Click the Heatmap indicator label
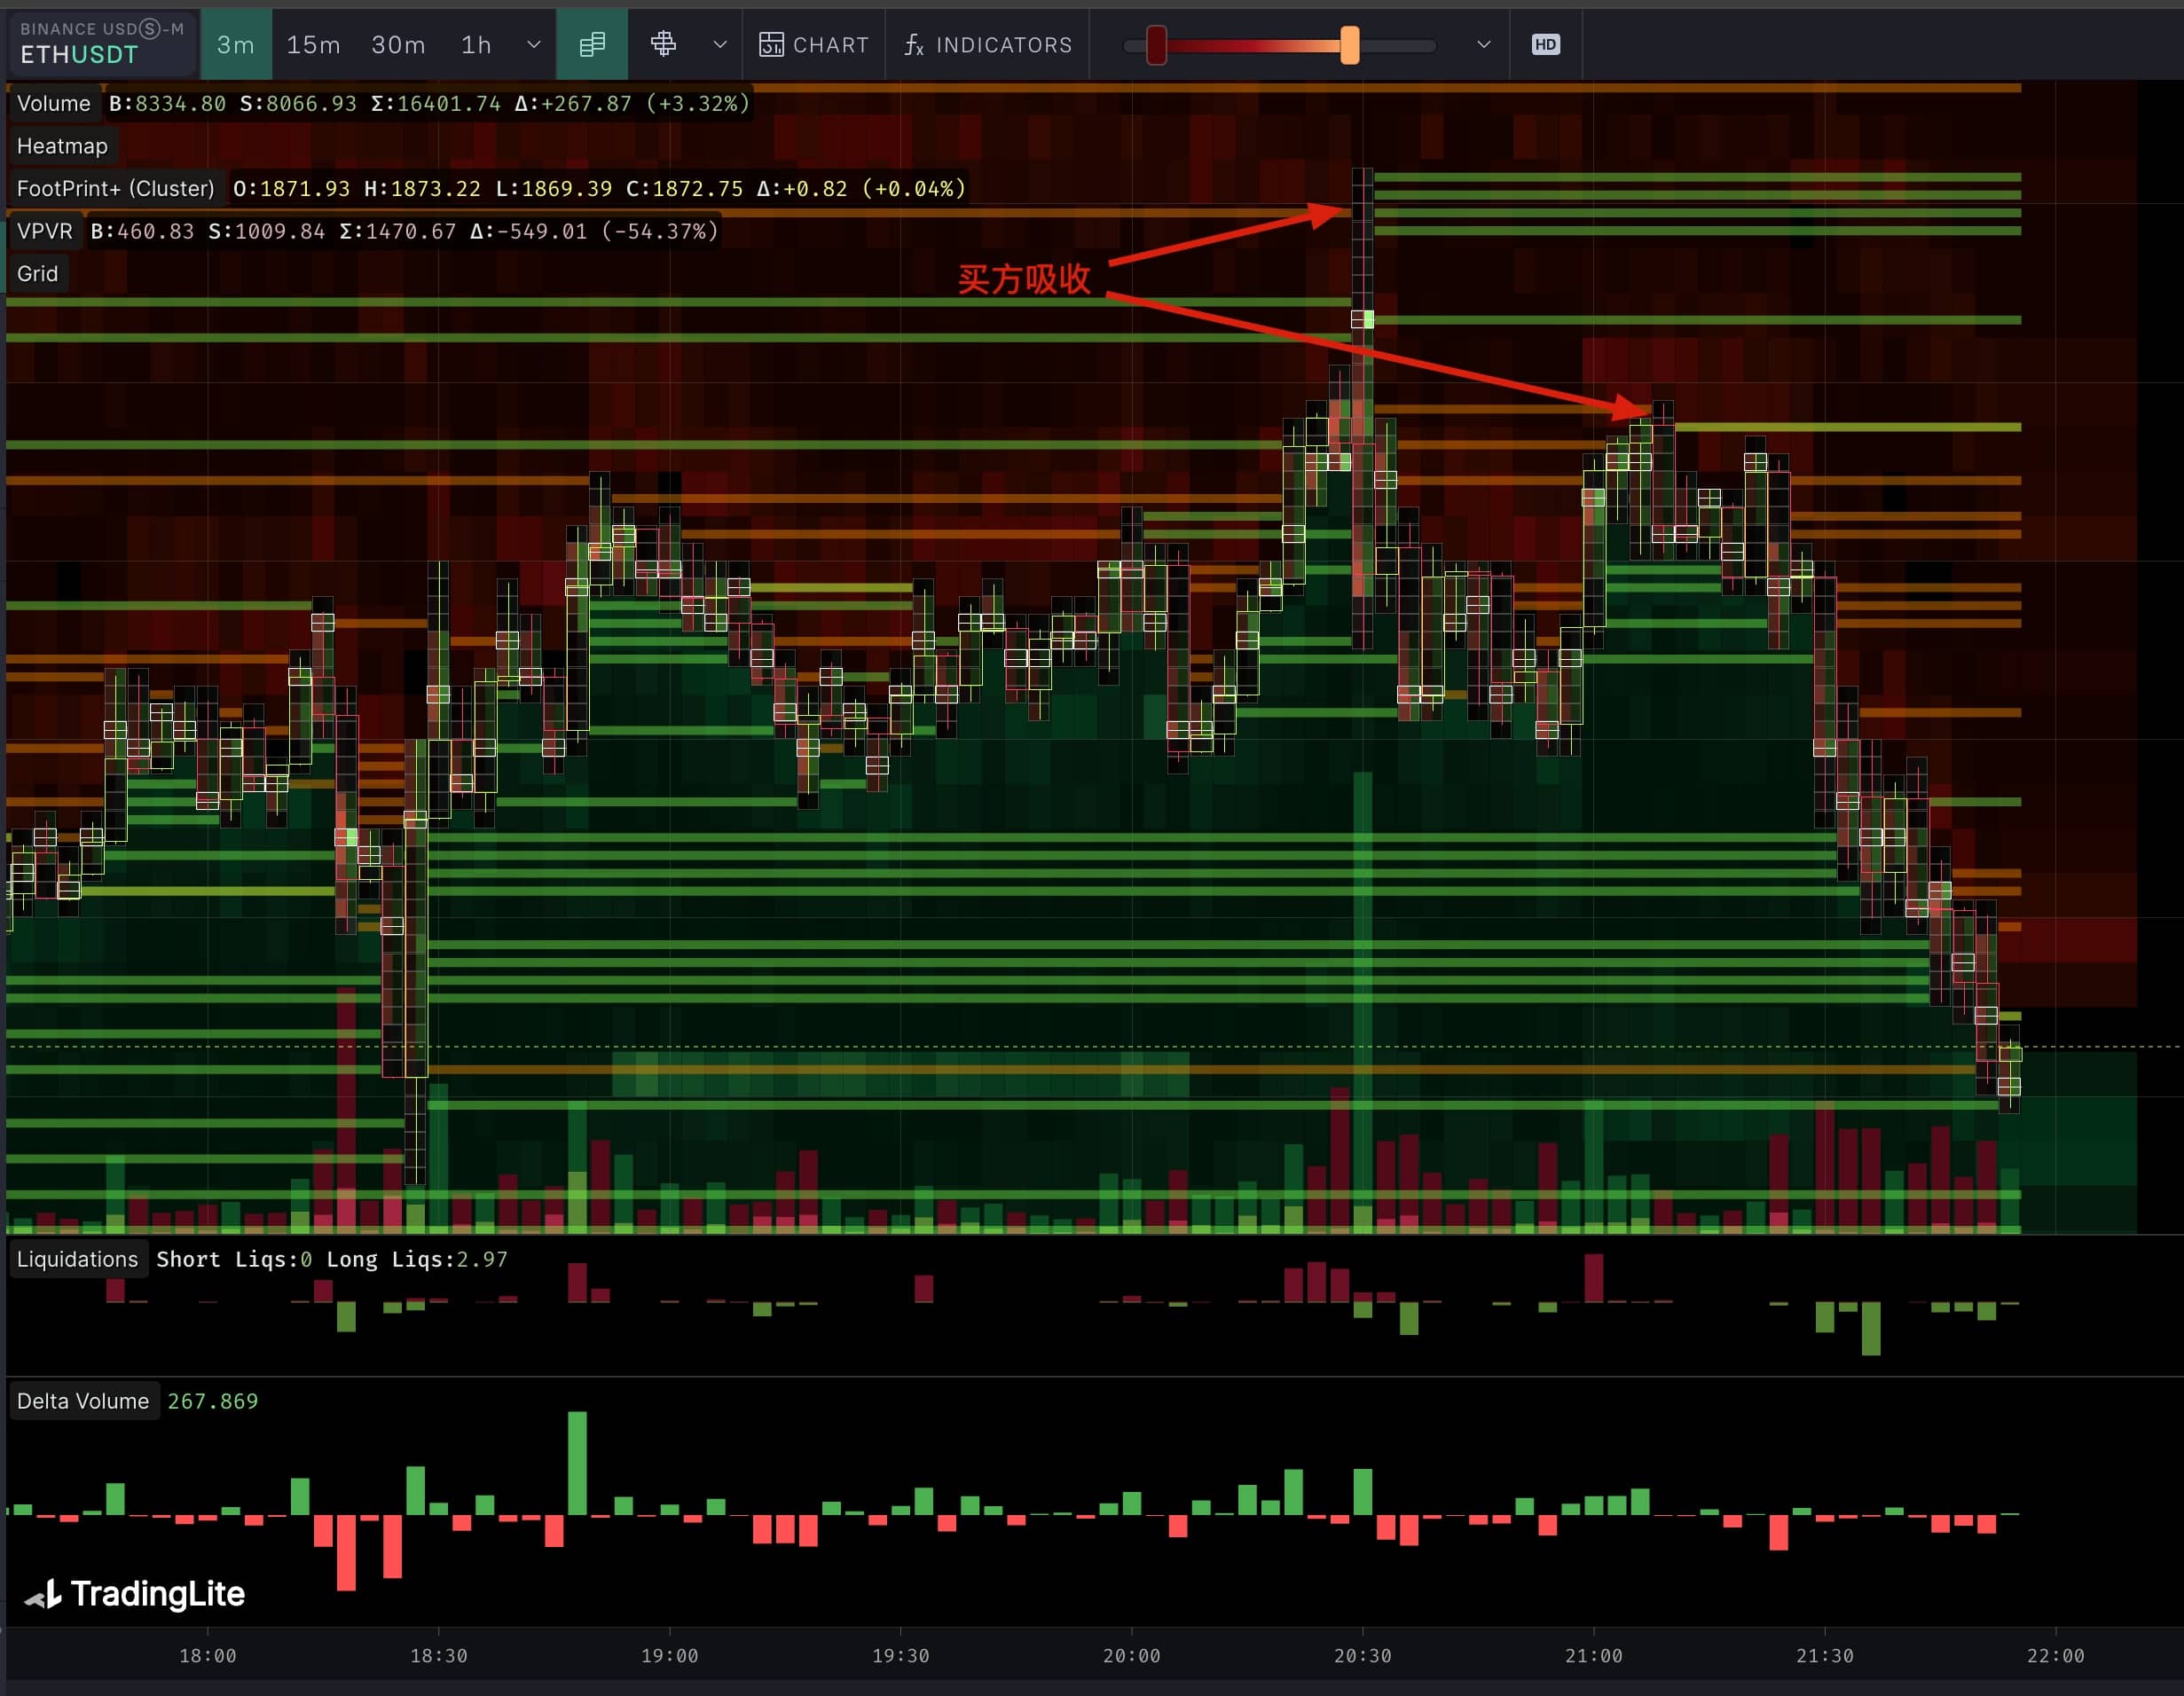This screenshot has height=1696, width=2184. click(62, 146)
